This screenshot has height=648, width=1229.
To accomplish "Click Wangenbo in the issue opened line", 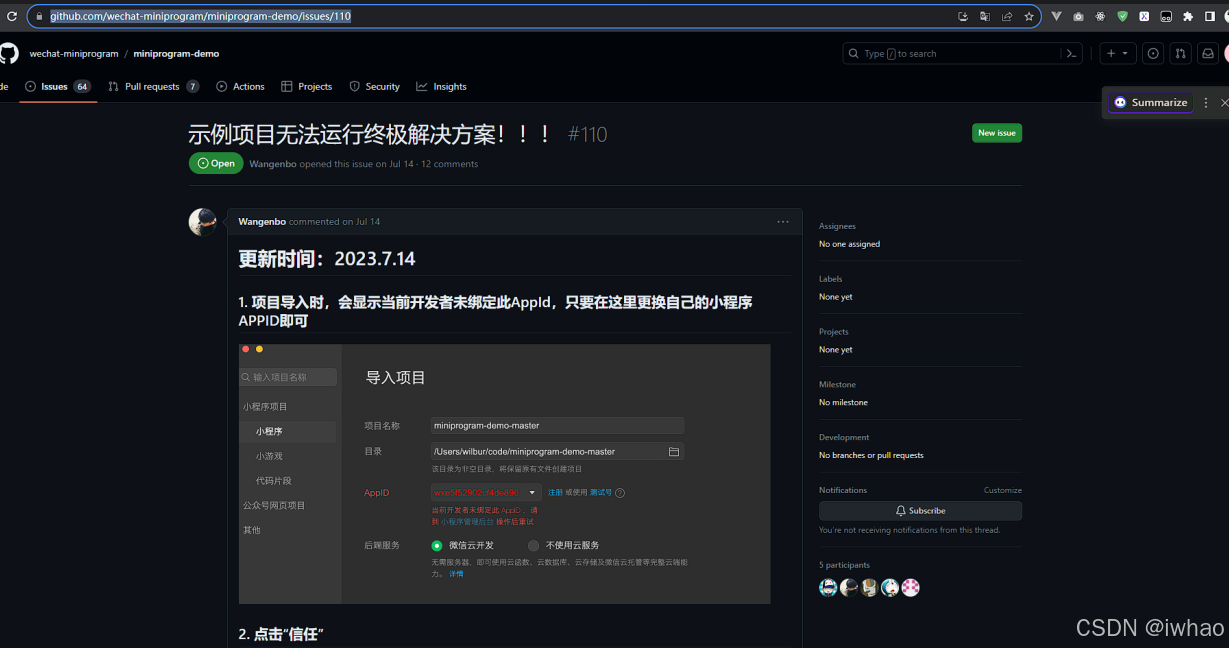I will click(x=273, y=164).
